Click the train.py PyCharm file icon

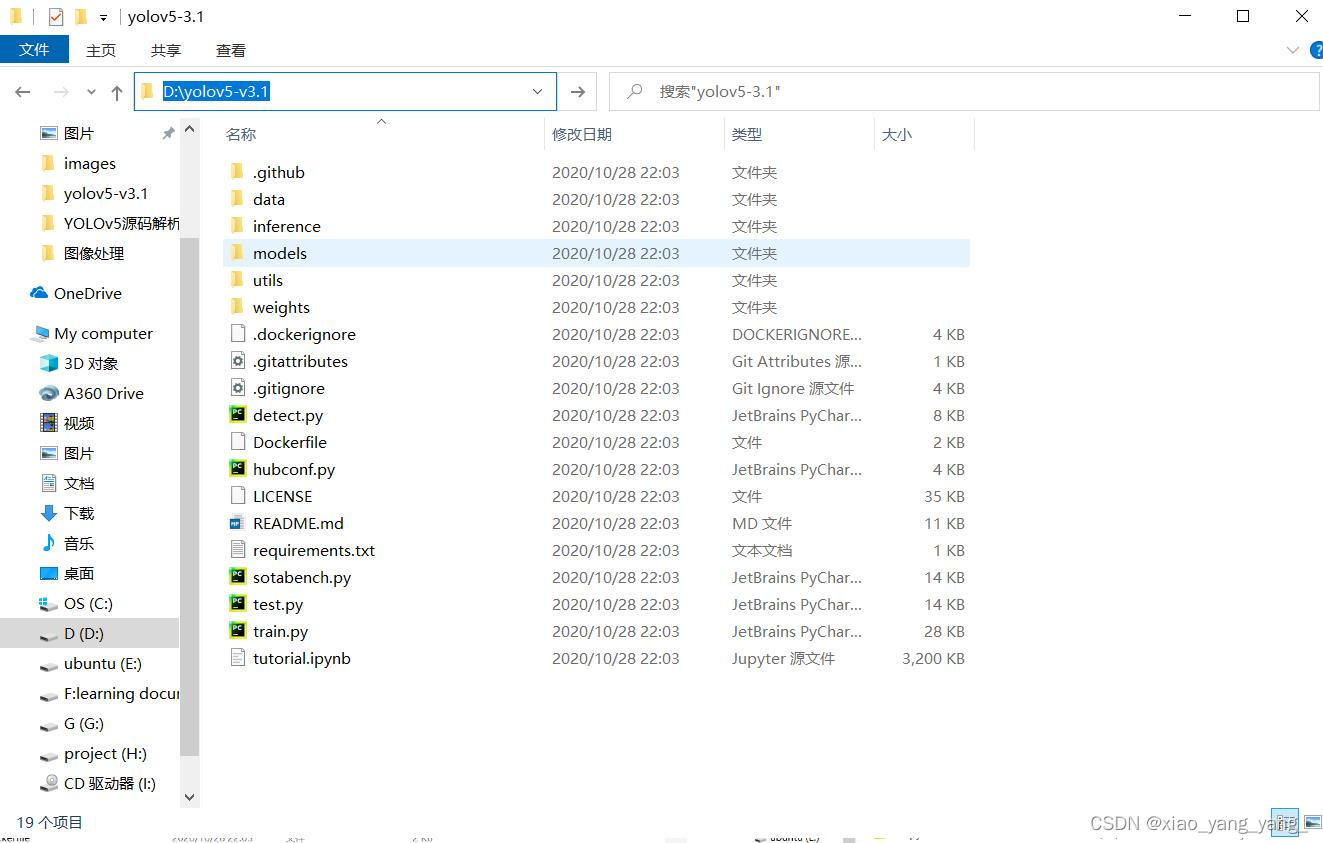click(237, 631)
